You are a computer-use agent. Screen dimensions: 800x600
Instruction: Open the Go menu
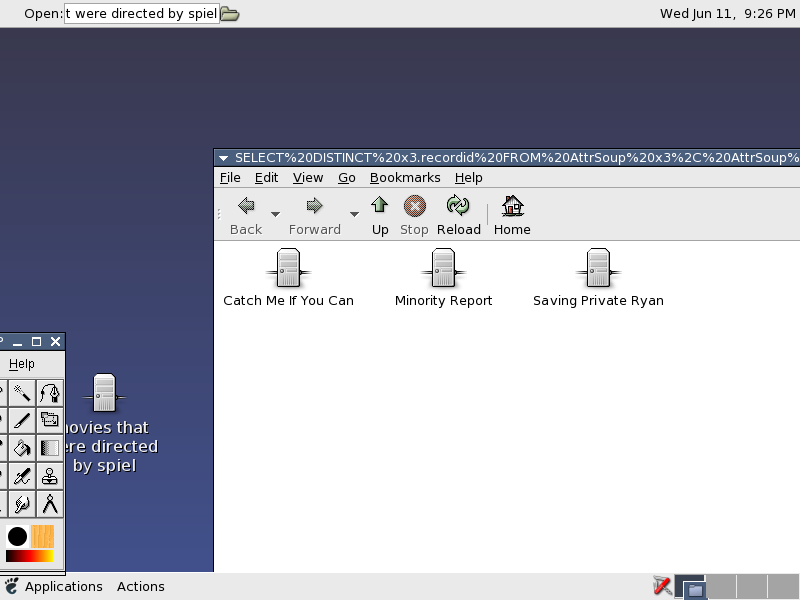click(346, 178)
